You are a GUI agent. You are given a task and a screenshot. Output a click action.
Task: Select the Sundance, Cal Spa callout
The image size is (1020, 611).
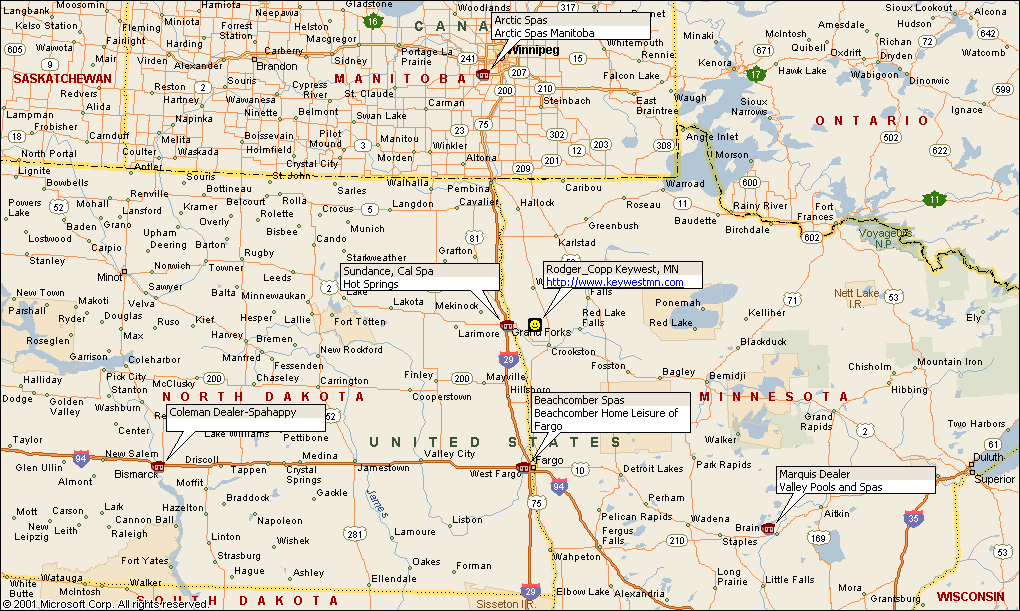pos(420,277)
